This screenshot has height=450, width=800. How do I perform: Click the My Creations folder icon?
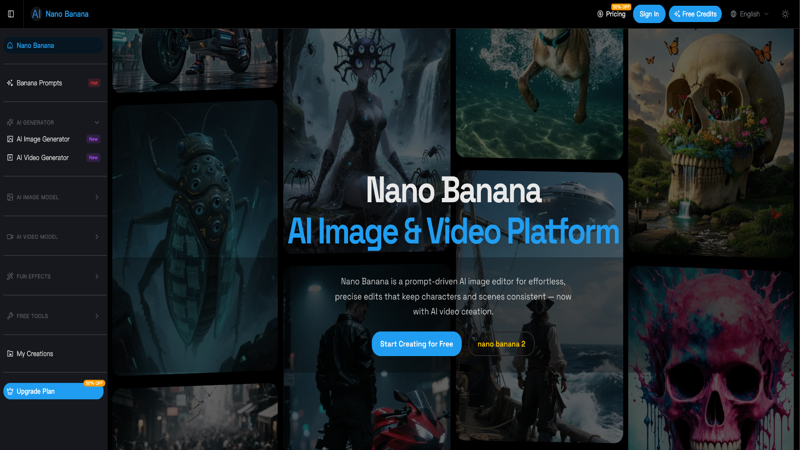(x=10, y=354)
